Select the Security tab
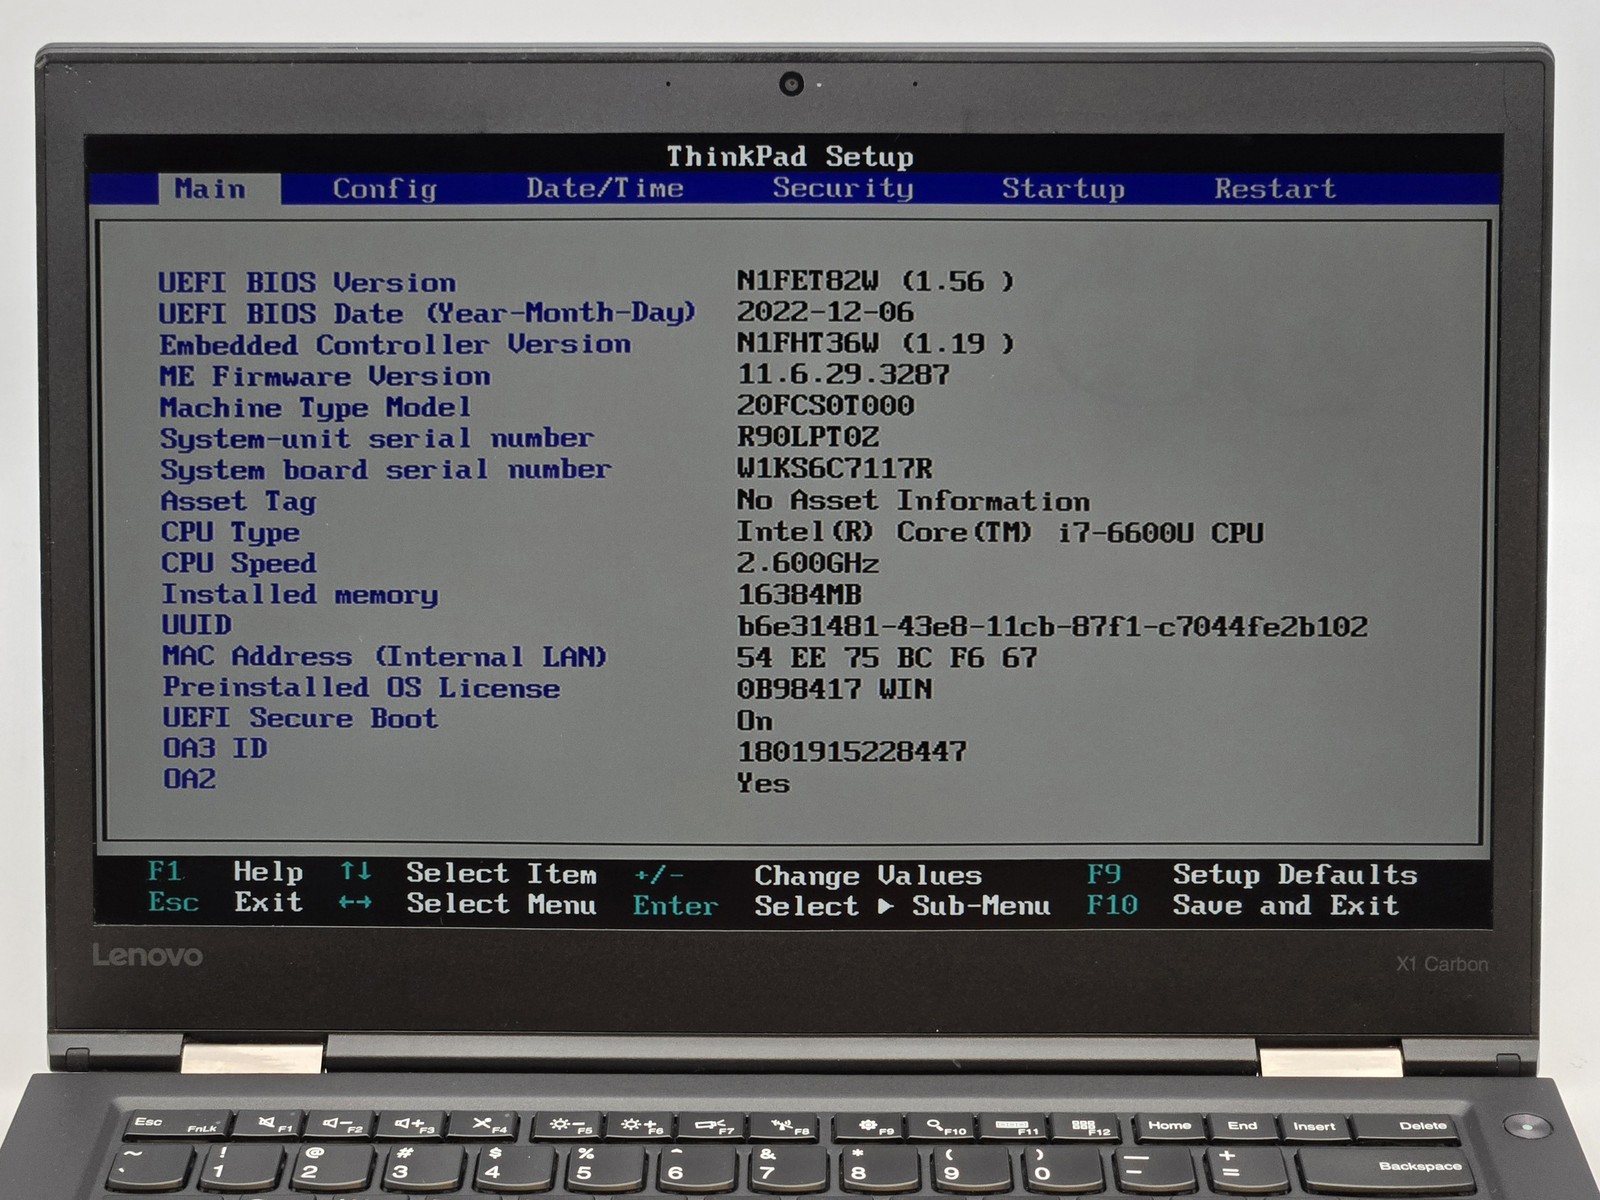 [843, 188]
